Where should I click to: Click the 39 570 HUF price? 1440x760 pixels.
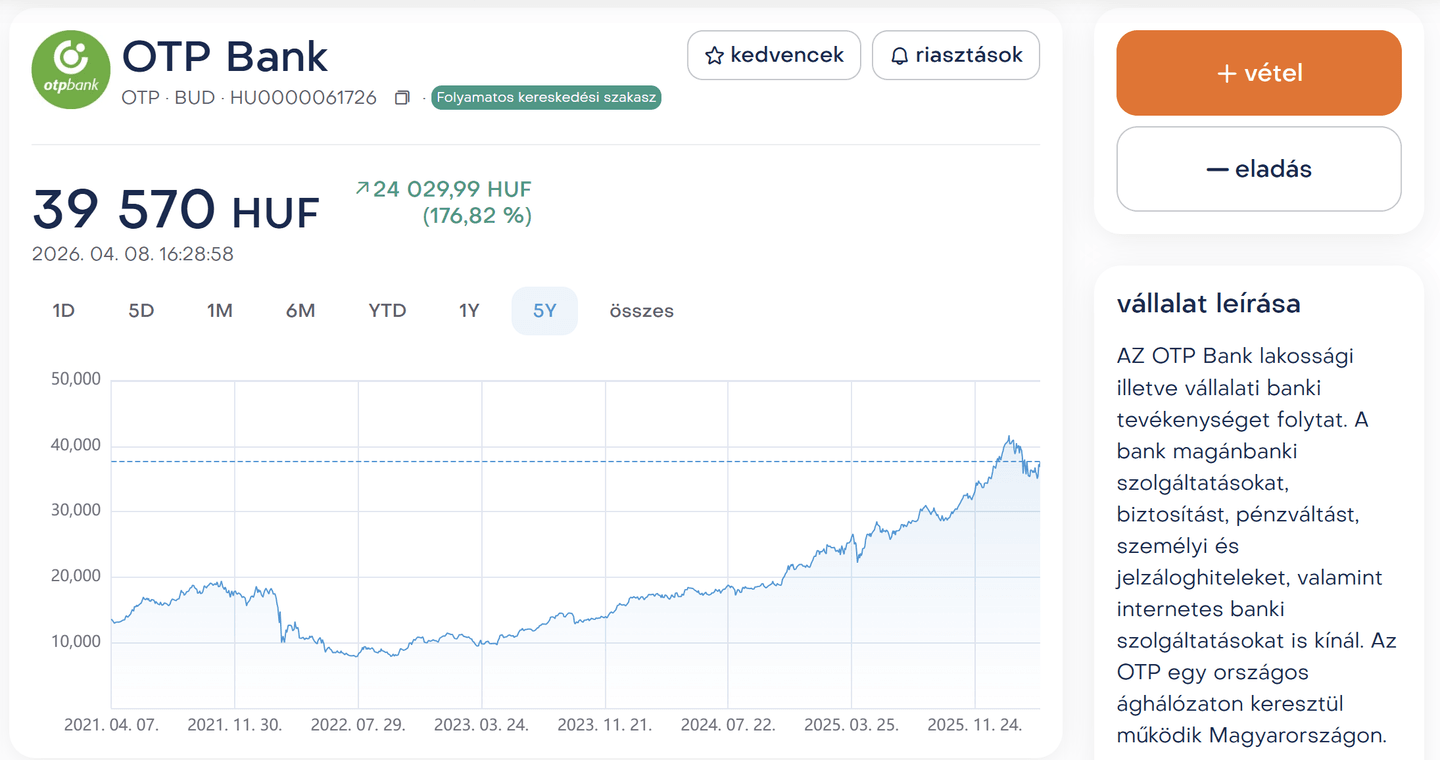pos(176,210)
